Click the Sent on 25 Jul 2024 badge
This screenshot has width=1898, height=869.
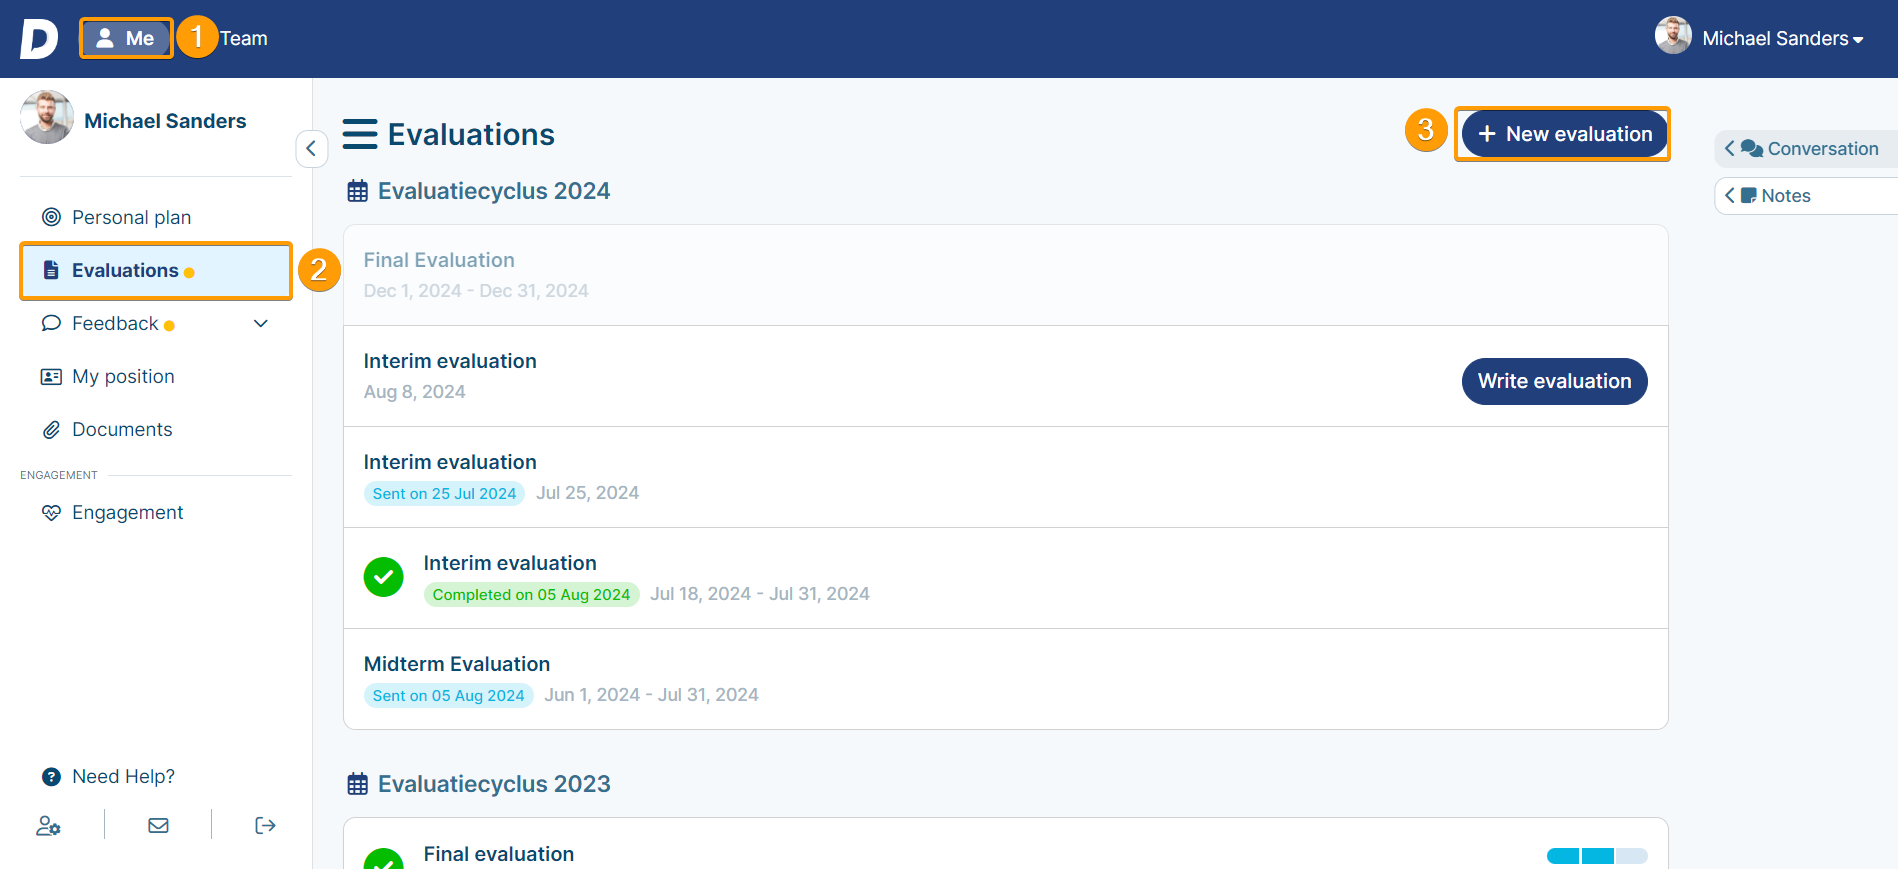coord(444,494)
